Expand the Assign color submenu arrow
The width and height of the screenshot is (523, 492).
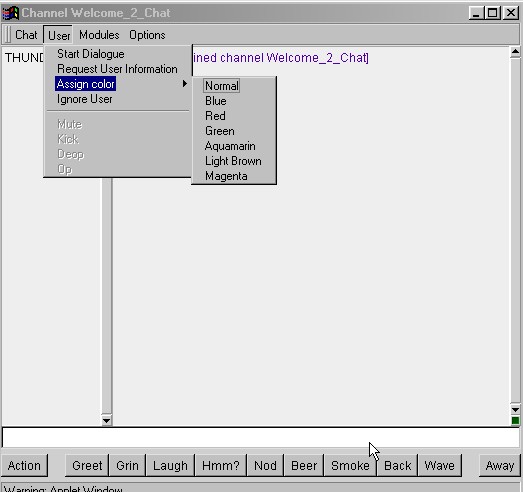click(x=184, y=83)
